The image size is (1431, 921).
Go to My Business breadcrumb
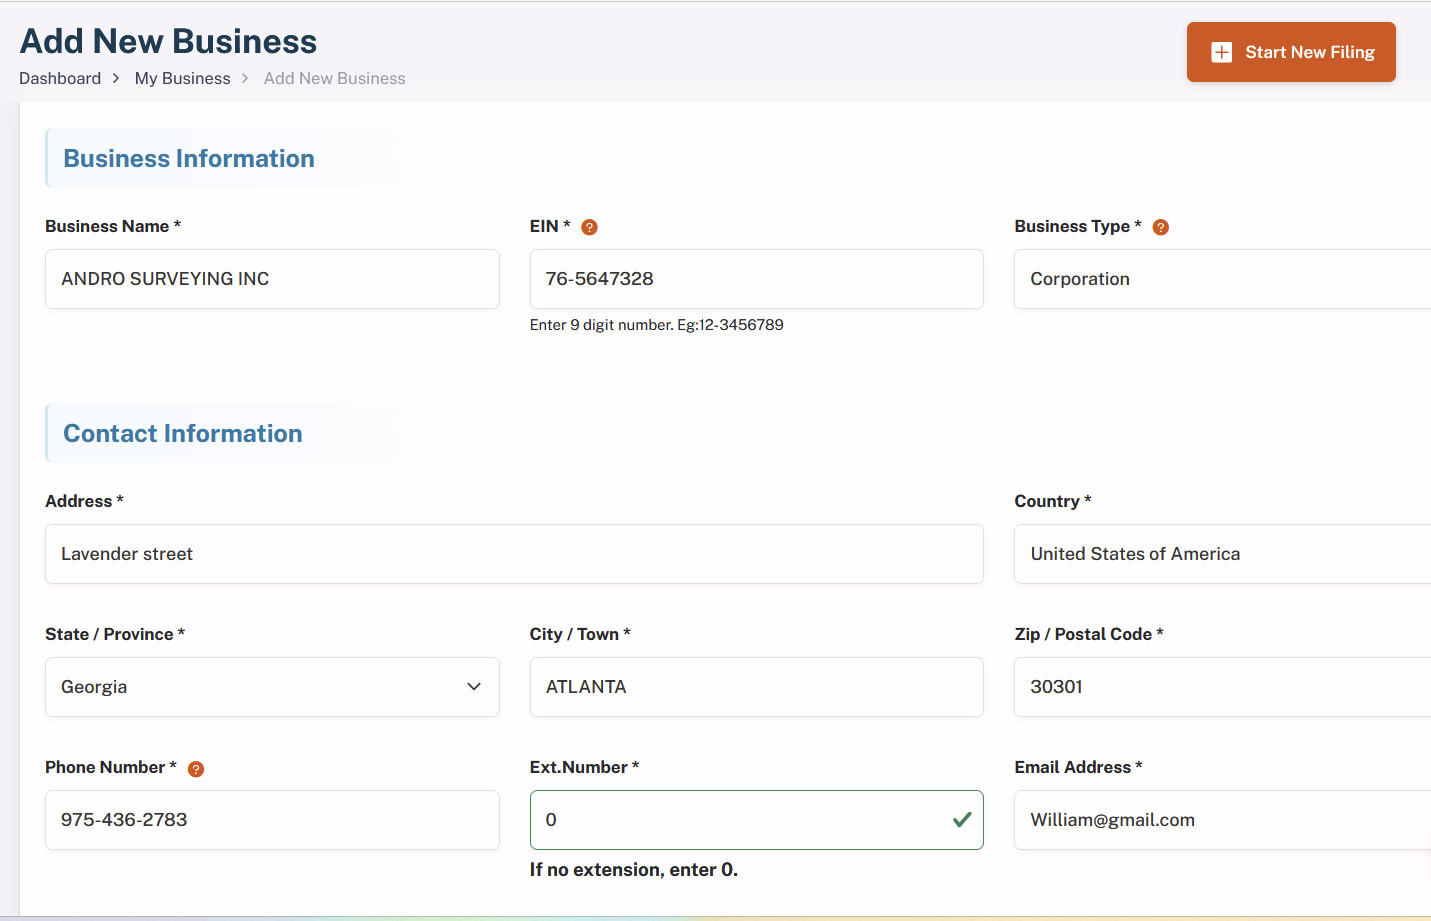pos(182,78)
